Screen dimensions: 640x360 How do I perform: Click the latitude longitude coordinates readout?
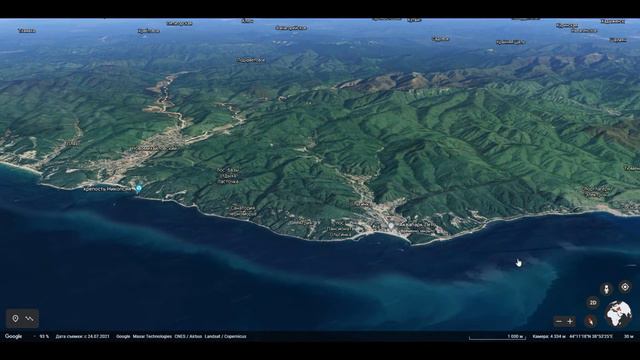point(591,336)
